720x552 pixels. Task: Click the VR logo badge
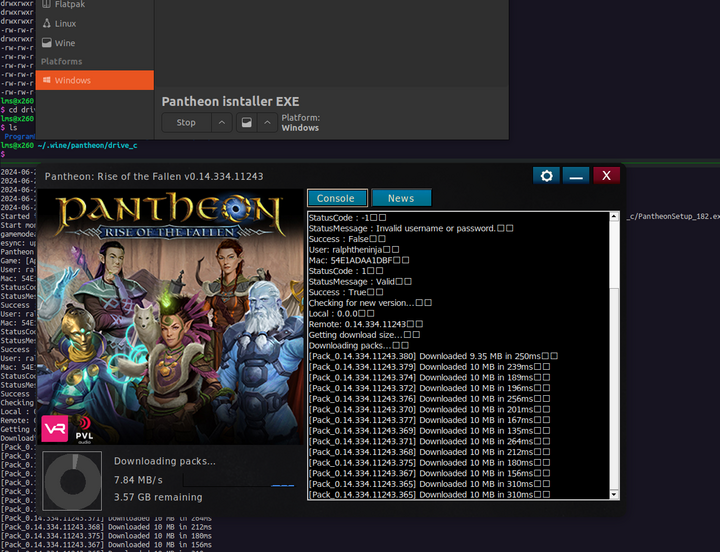(x=55, y=428)
